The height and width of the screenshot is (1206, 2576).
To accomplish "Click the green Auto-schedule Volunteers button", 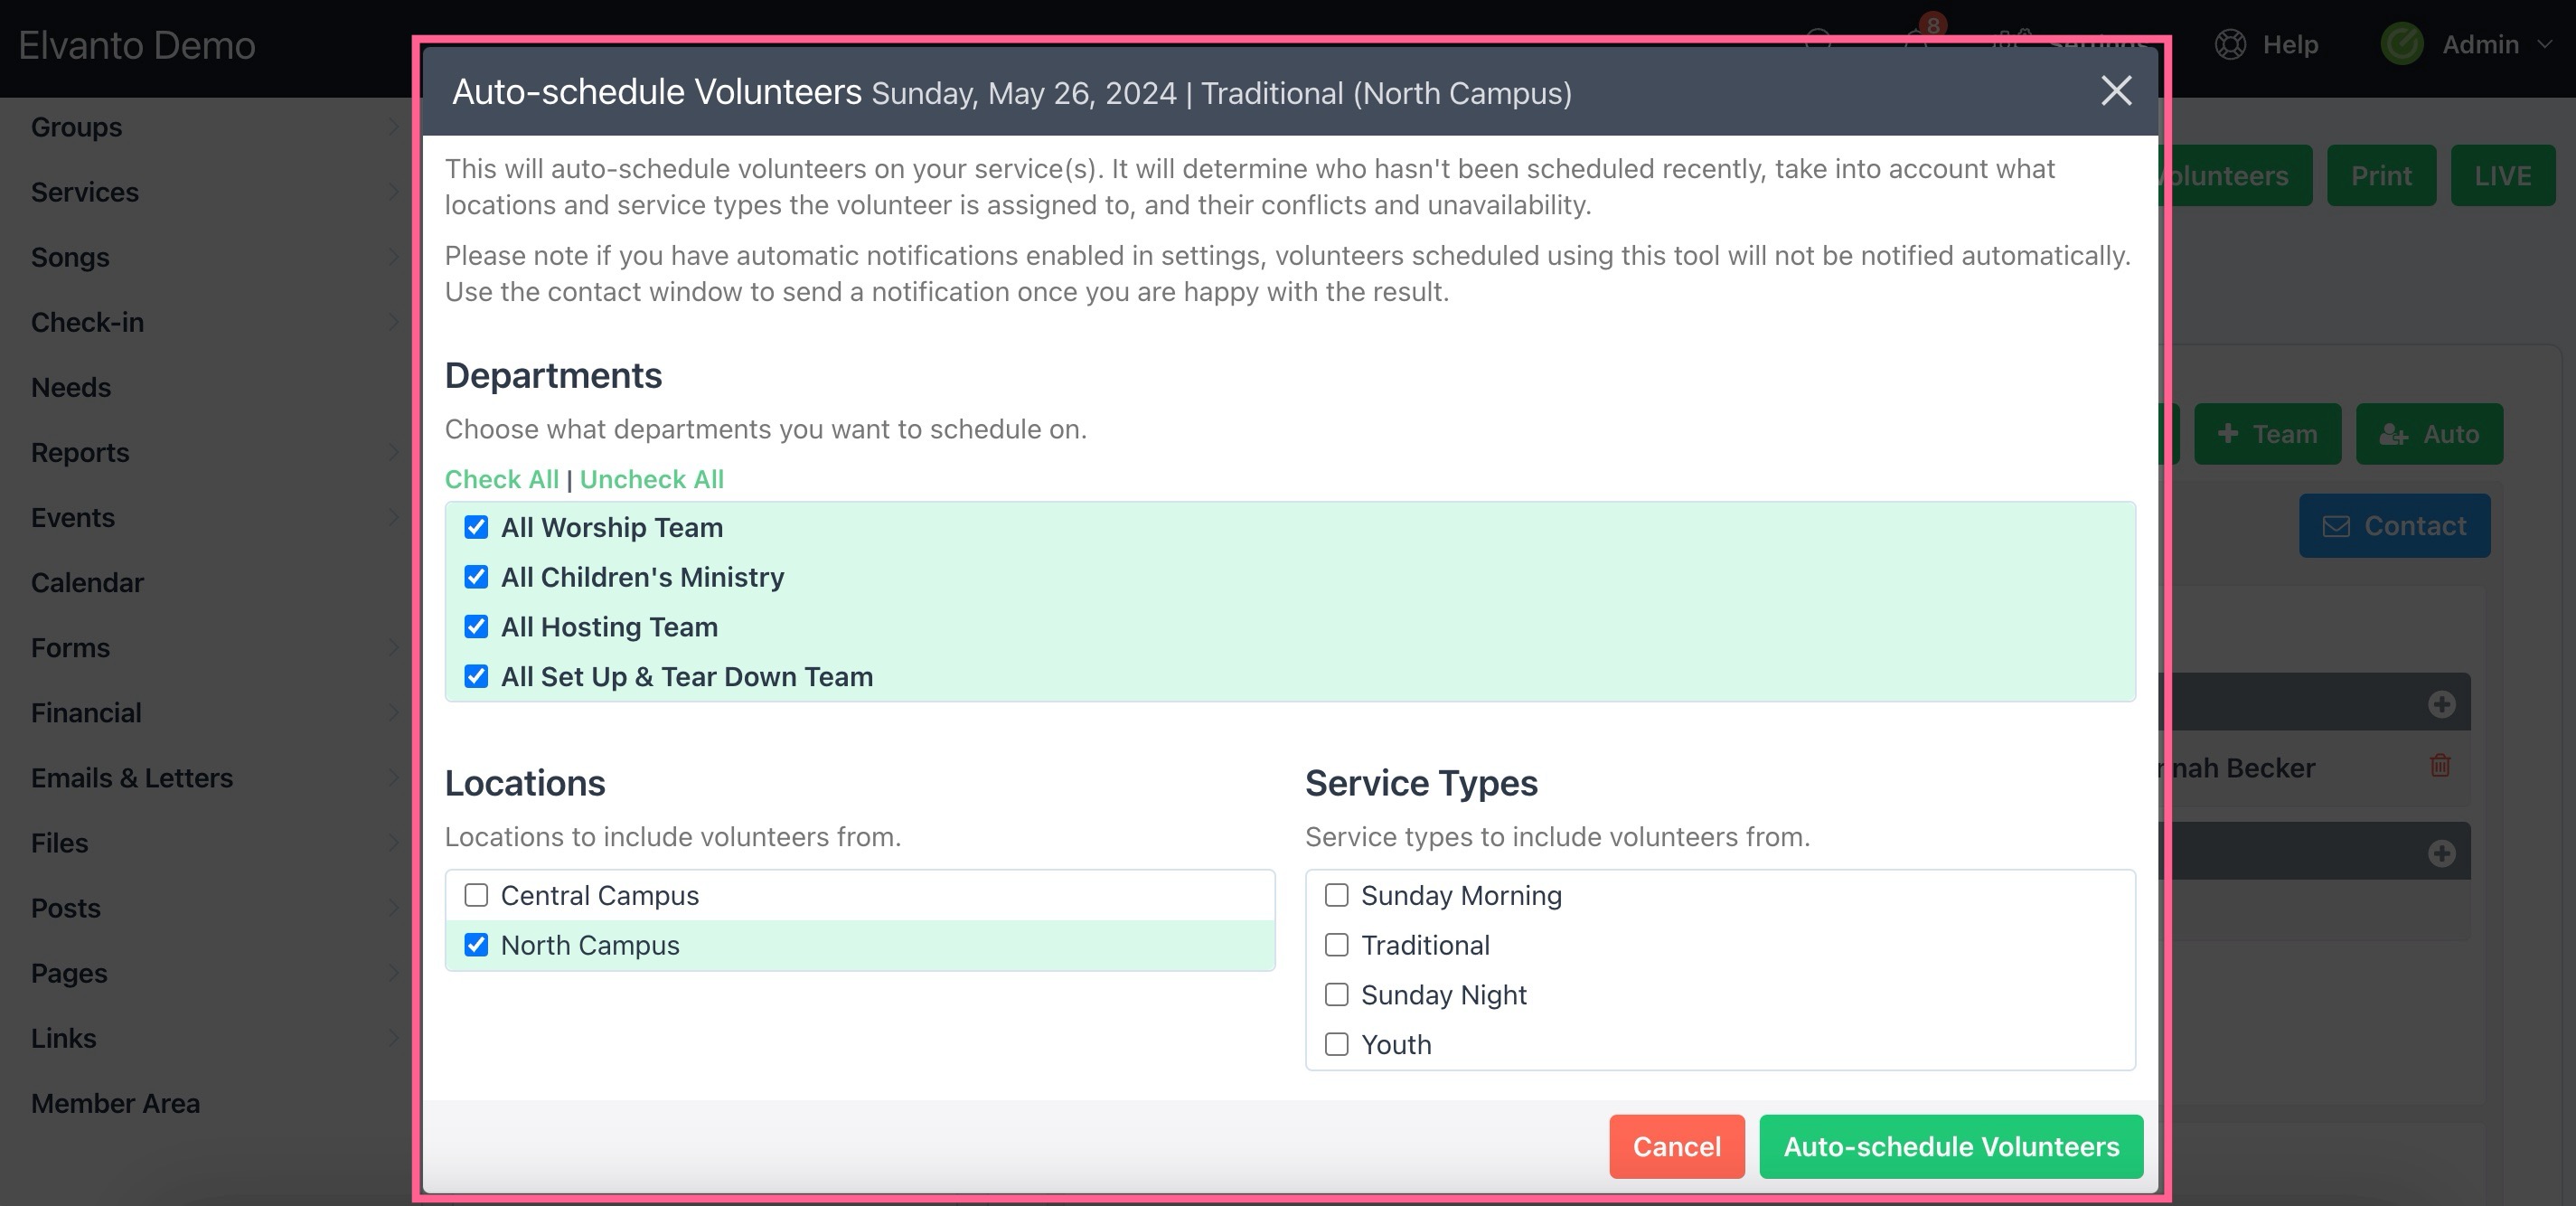I will (x=1951, y=1146).
